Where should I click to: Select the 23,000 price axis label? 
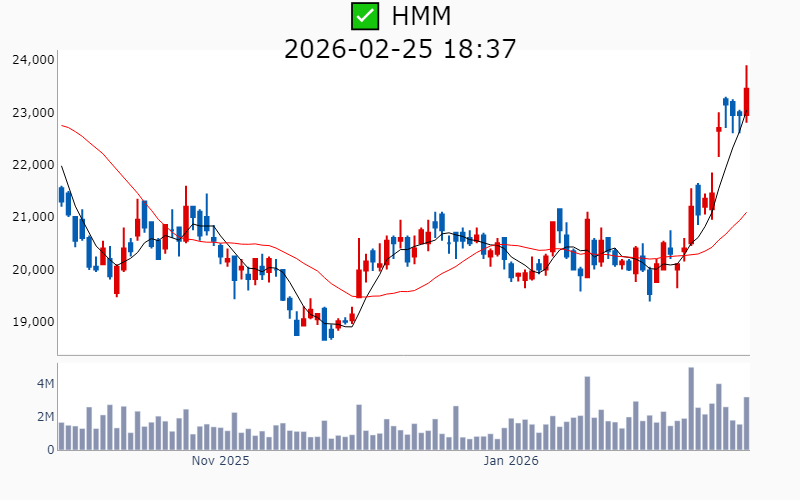(33, 113)
